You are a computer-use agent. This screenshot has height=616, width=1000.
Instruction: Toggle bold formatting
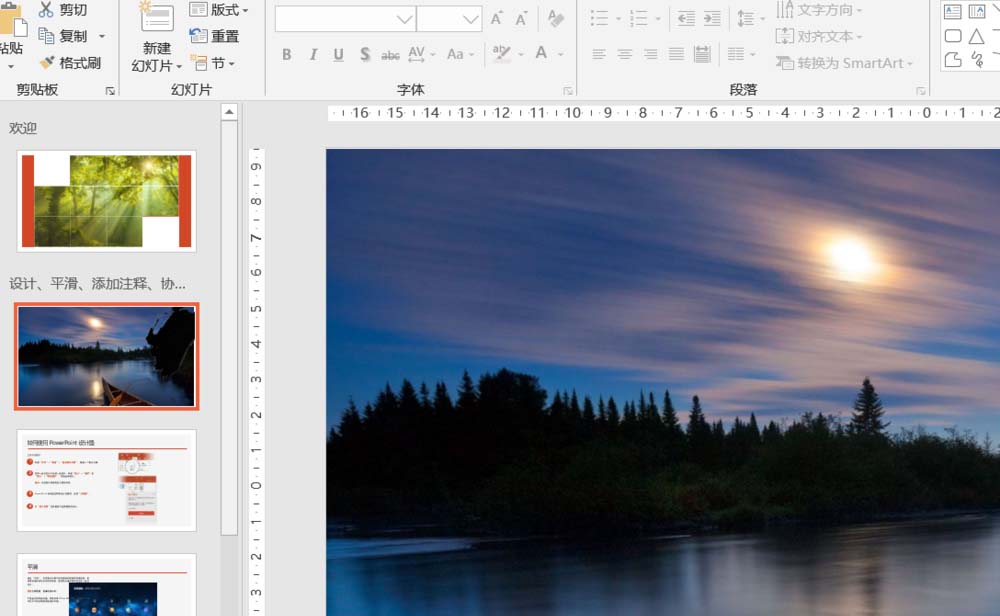[x=287, y=55]
